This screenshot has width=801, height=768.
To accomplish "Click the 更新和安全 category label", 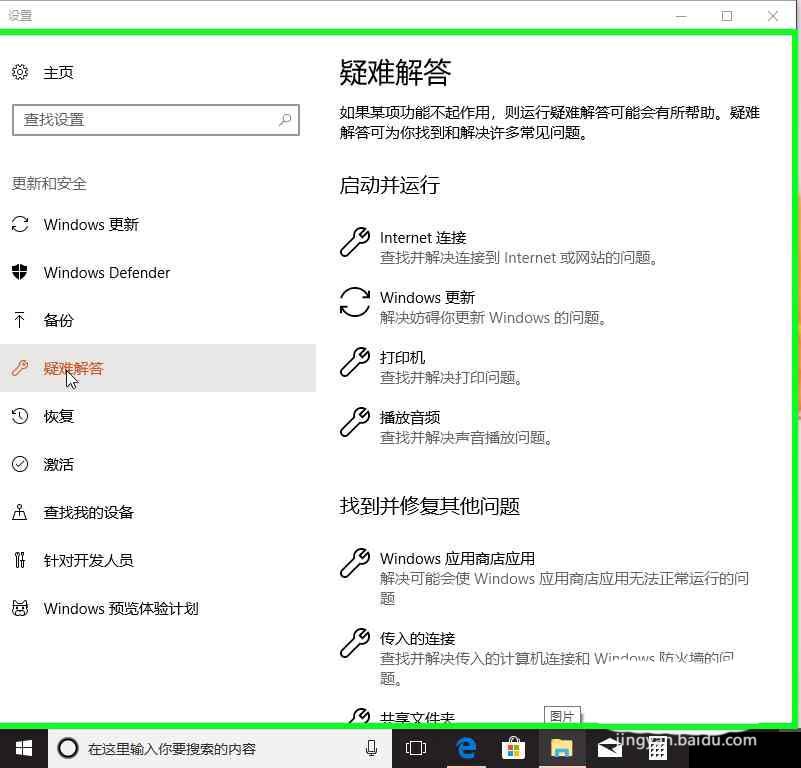I will [49, 183].
